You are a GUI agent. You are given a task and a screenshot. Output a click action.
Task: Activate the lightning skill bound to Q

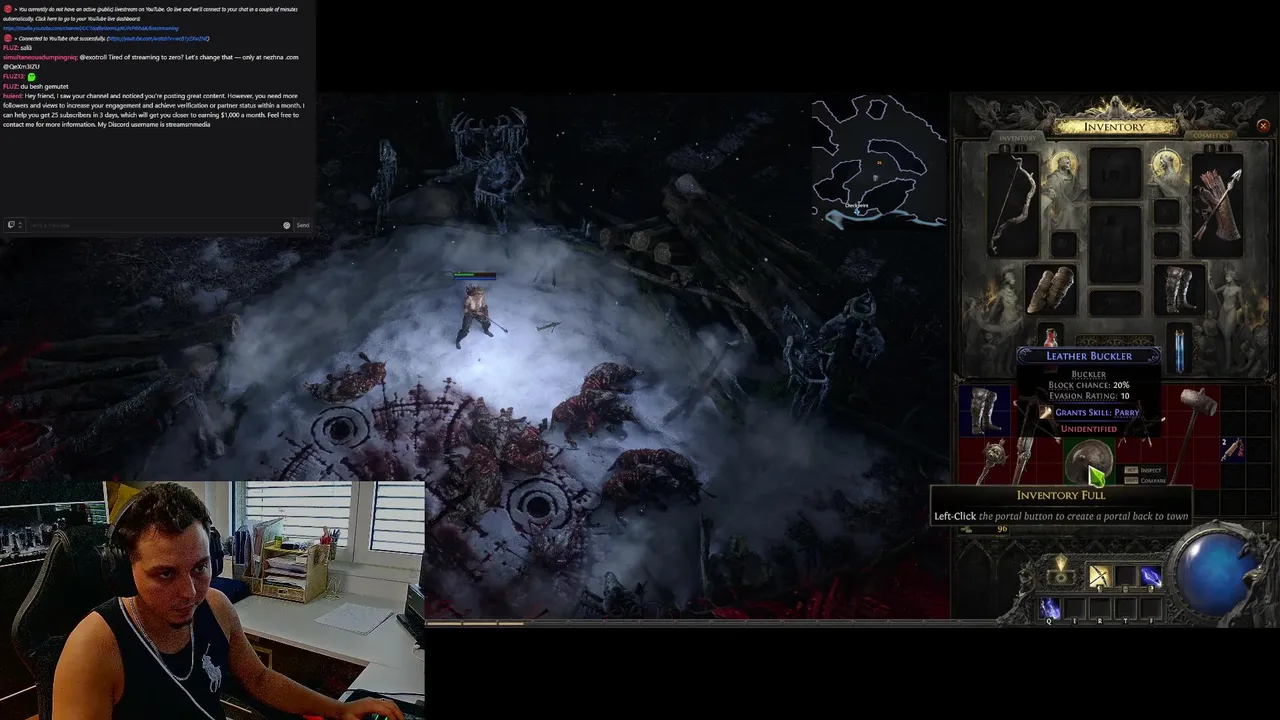click(1049, 607)
